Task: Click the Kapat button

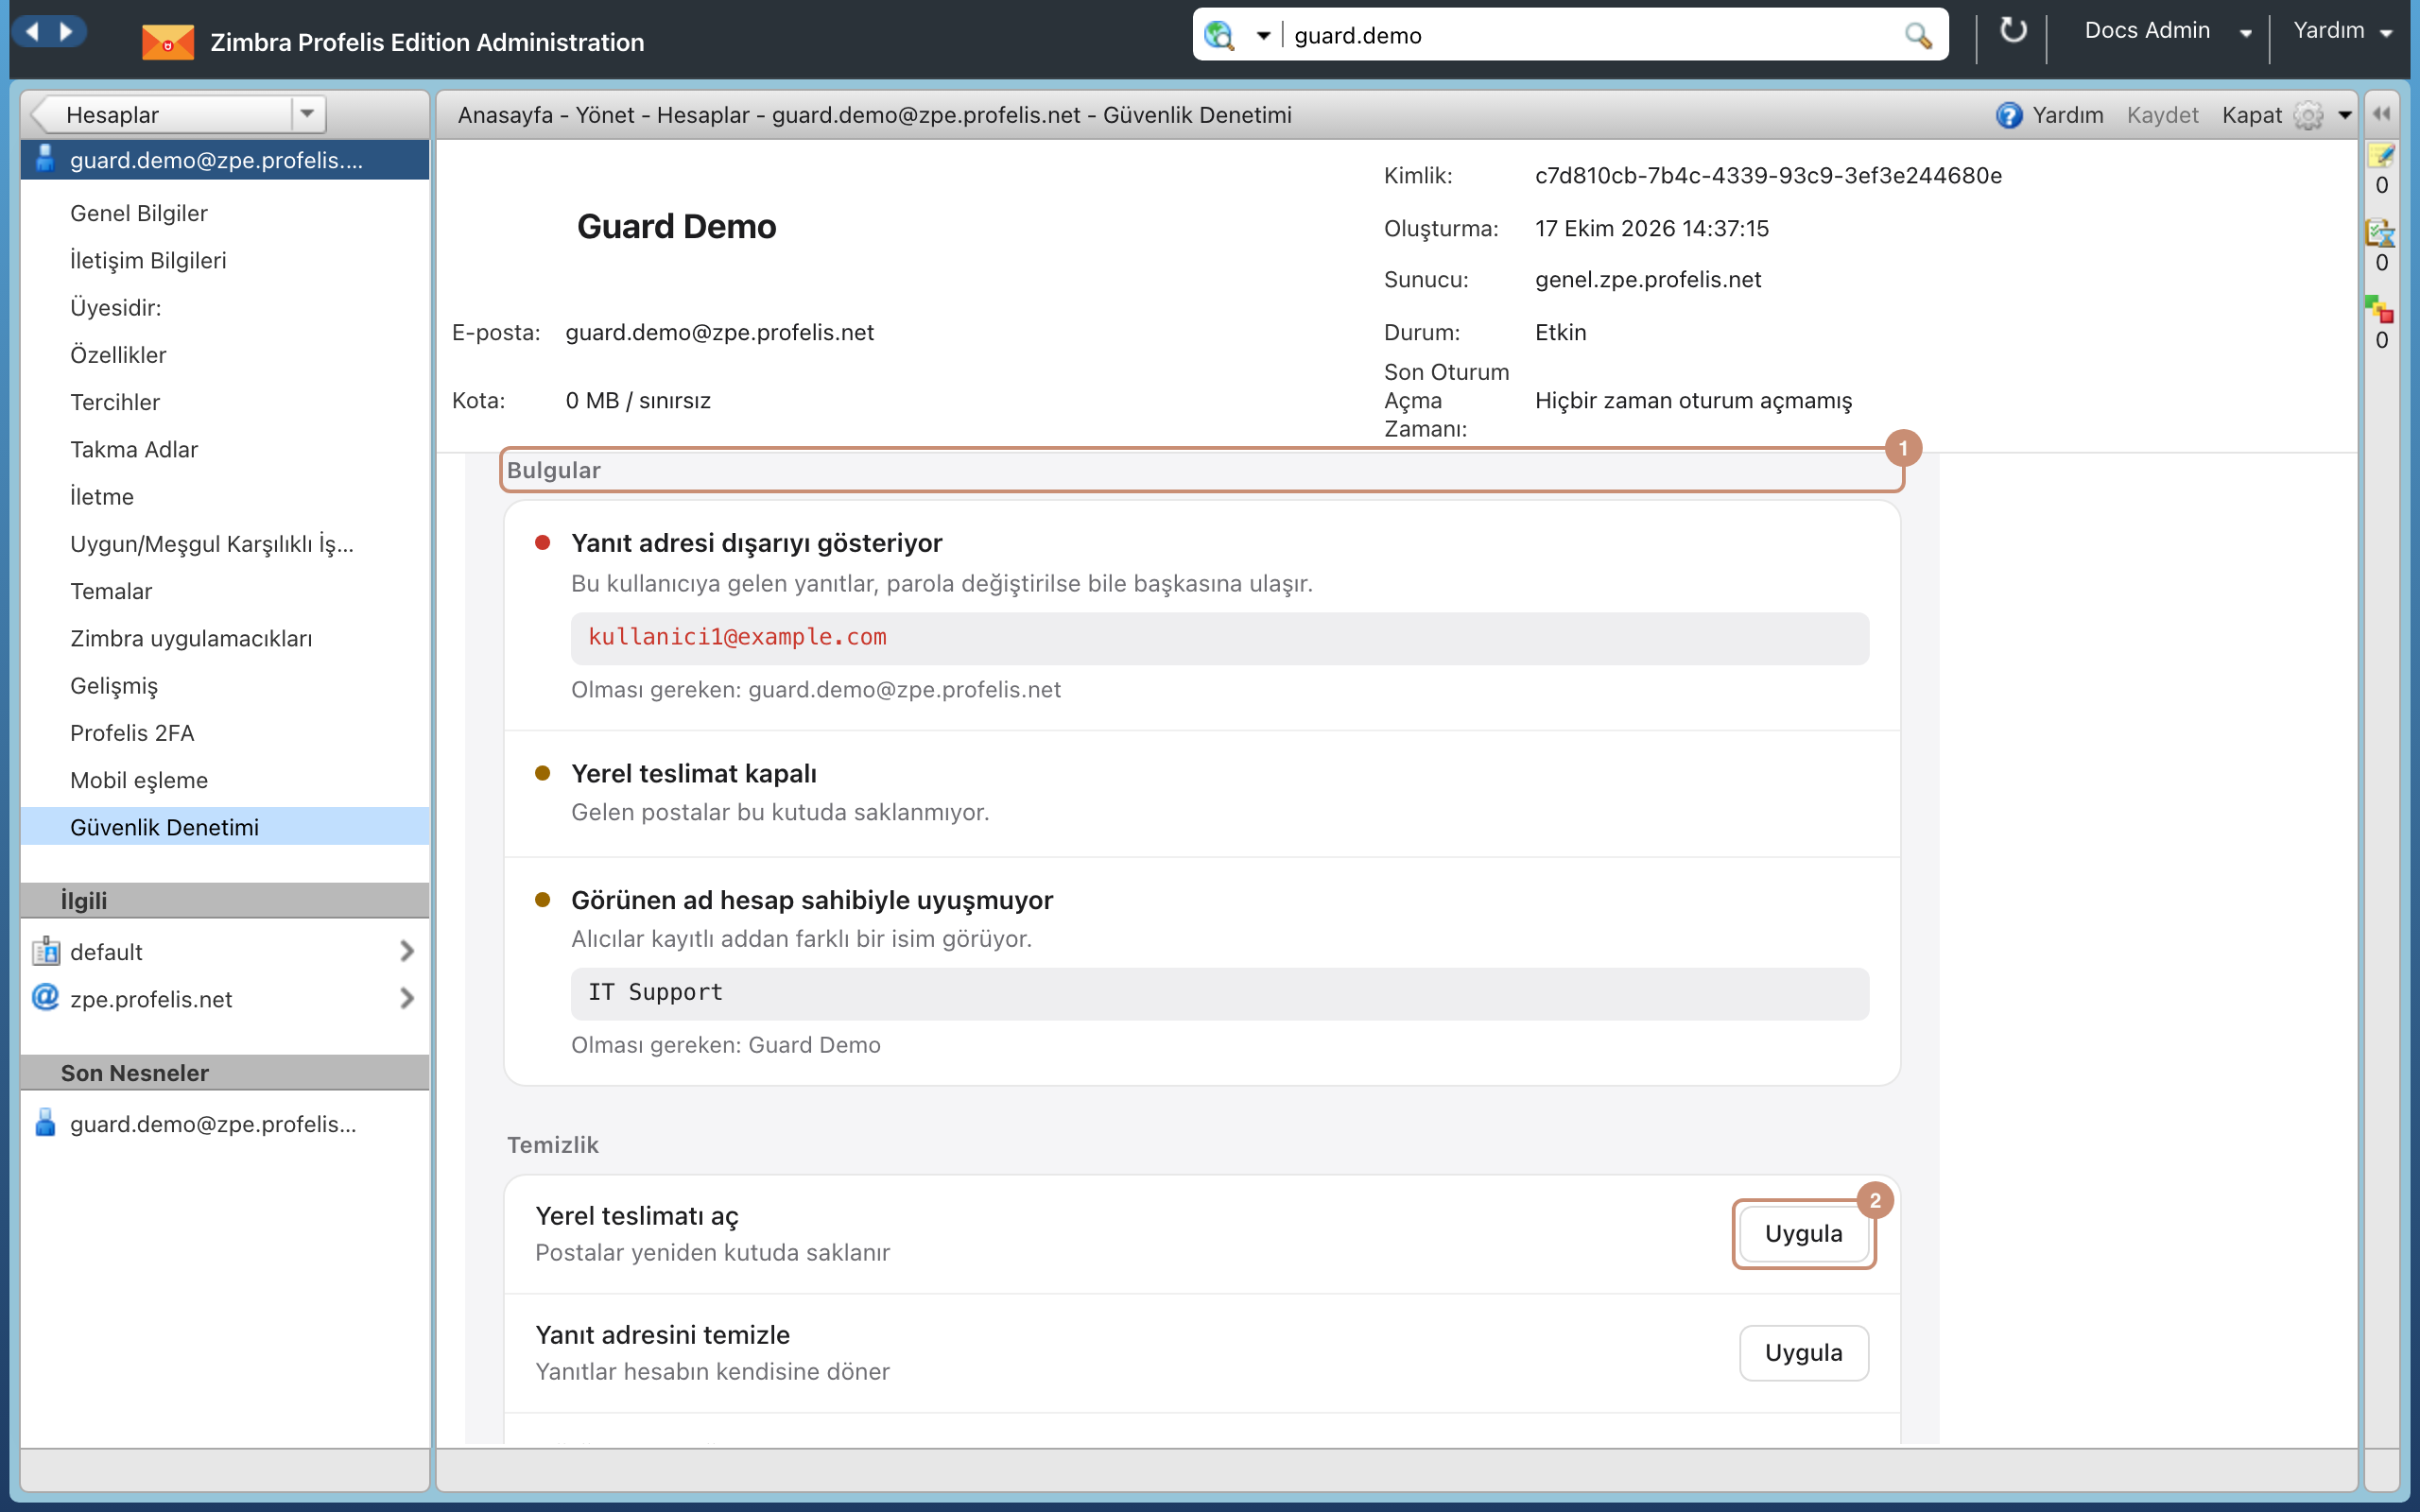Action: [2251, 115]
